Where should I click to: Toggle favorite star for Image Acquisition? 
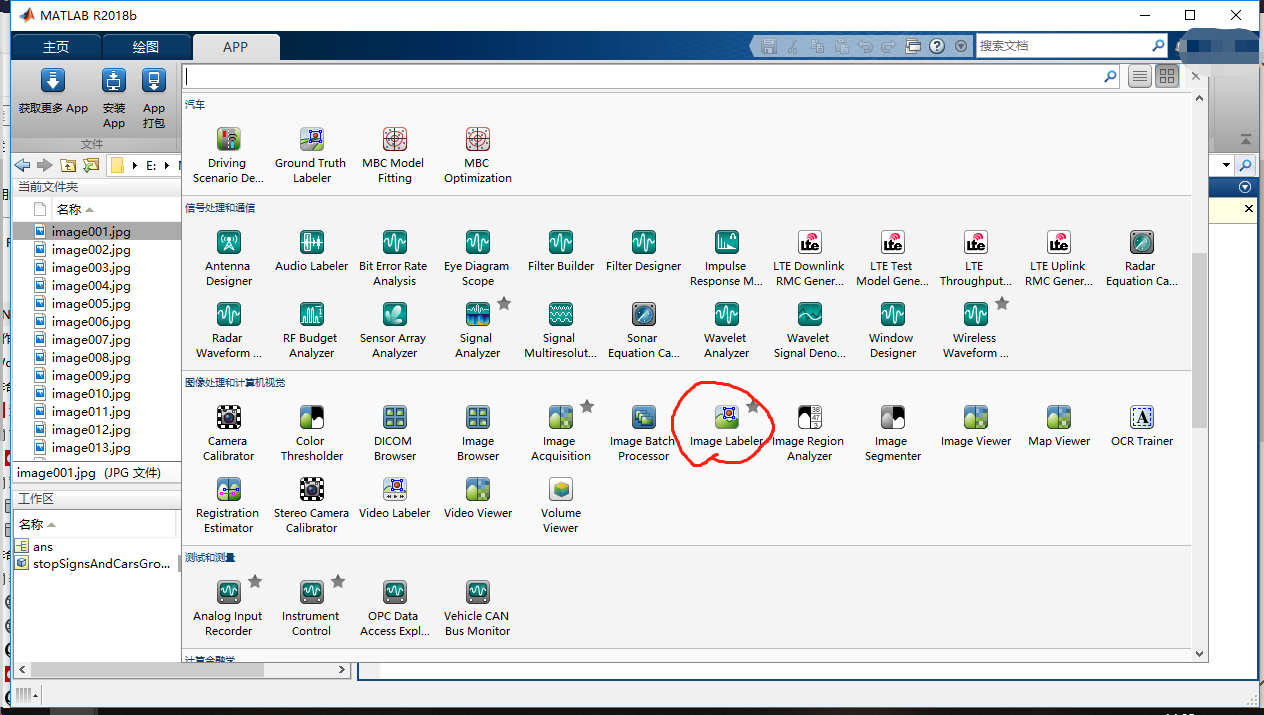click(587, 406)
